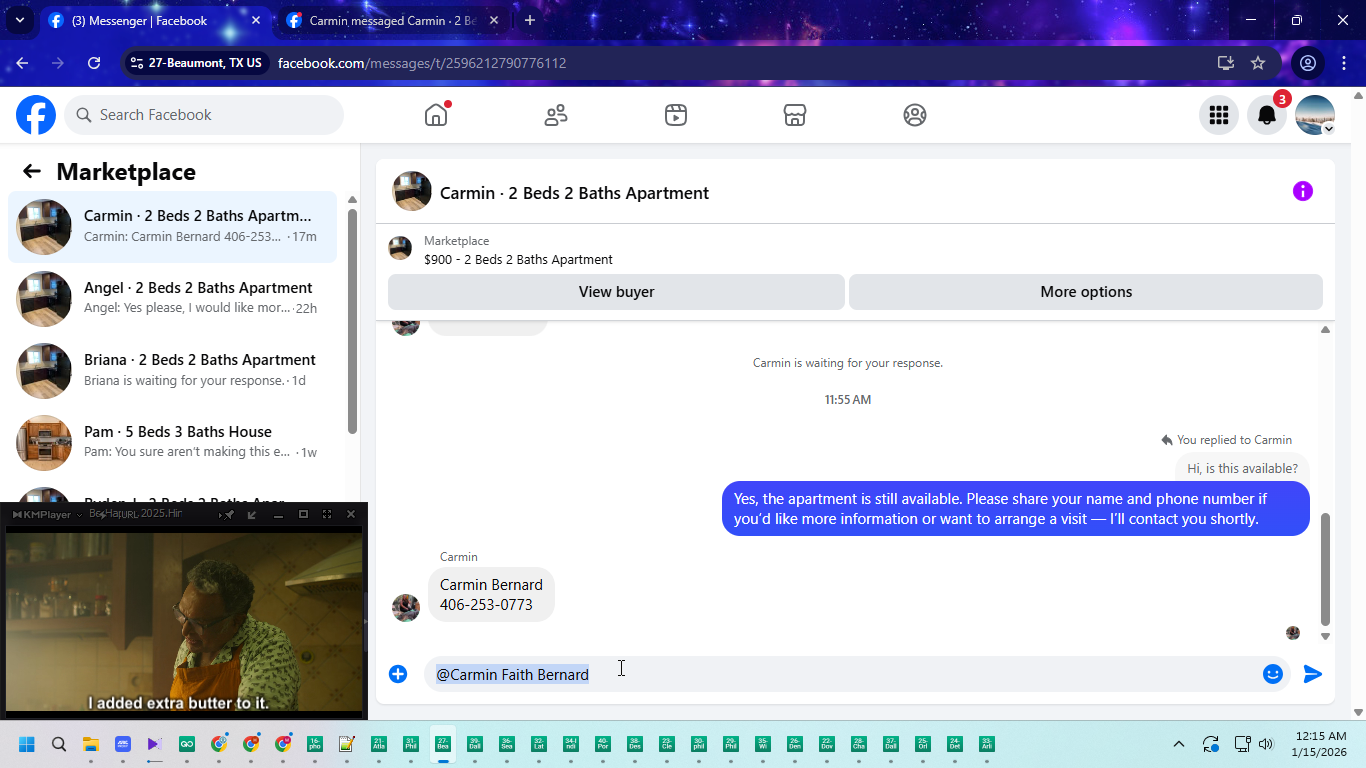Viewport: 1366px width, 768px height.
Task: Click the KMPlayer video frame
Action: 184,622
